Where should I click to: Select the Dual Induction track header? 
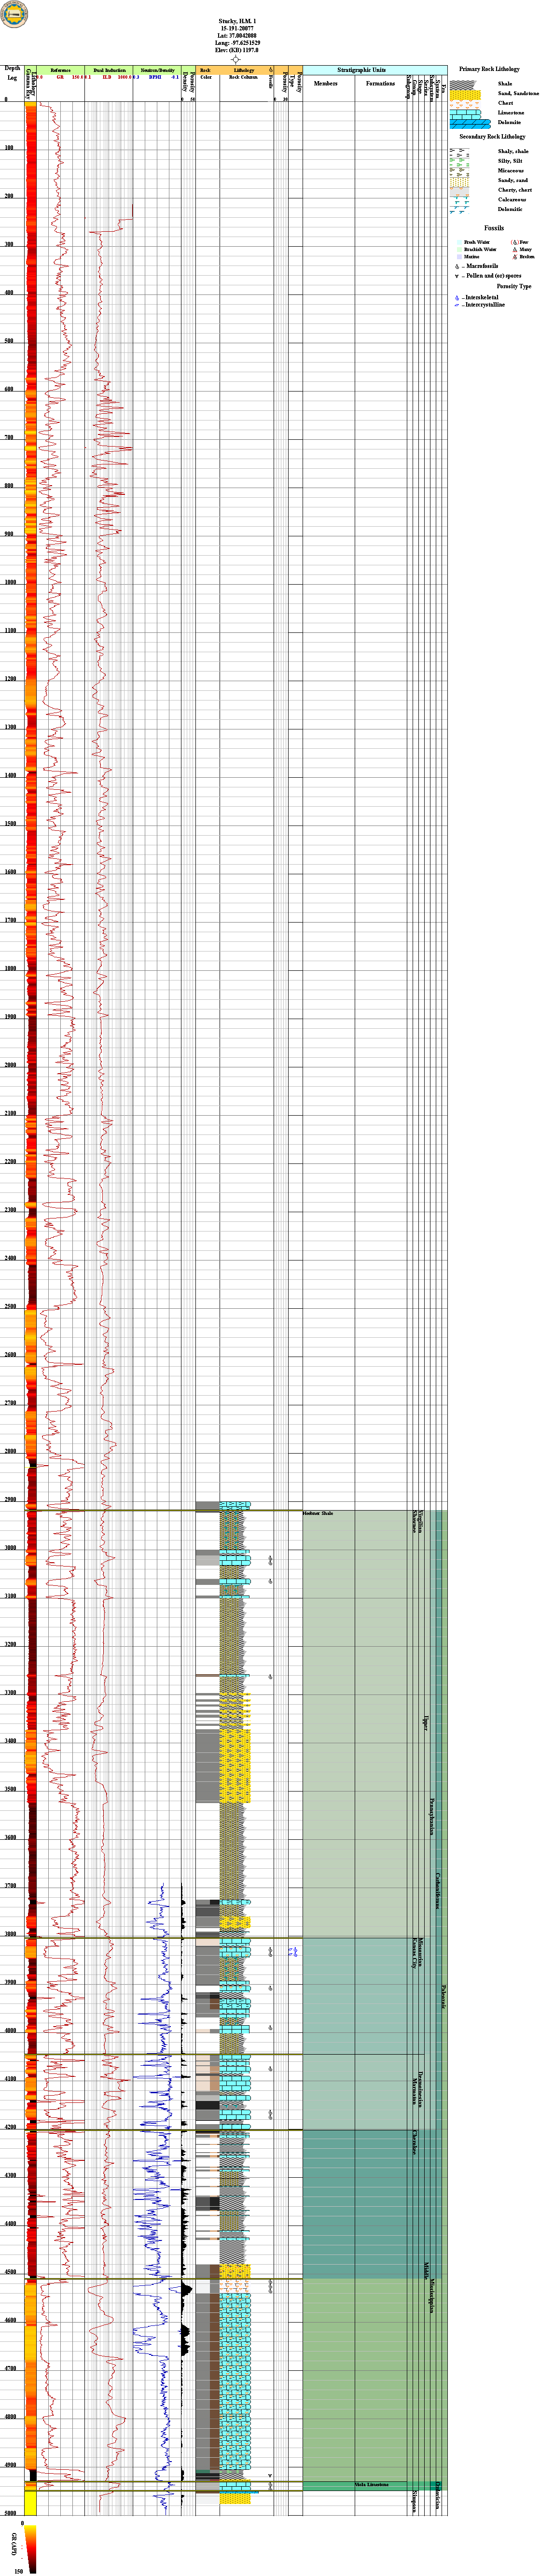click(109, 70)
